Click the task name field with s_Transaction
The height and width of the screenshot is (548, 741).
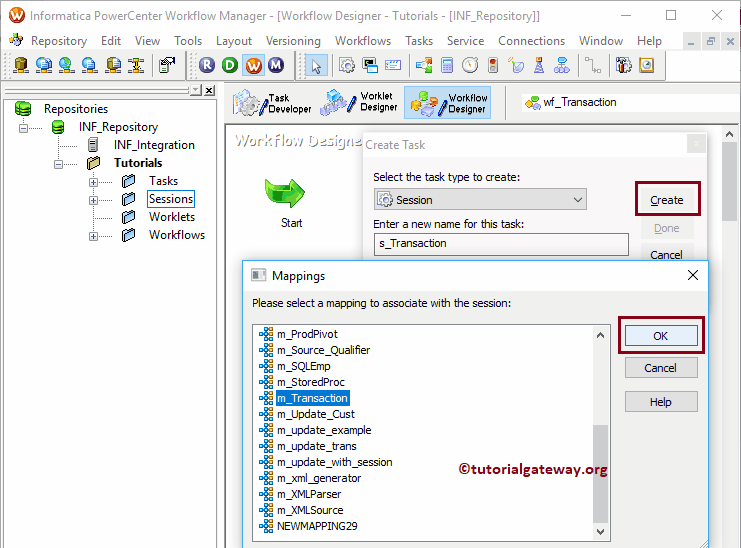[501, 244]
